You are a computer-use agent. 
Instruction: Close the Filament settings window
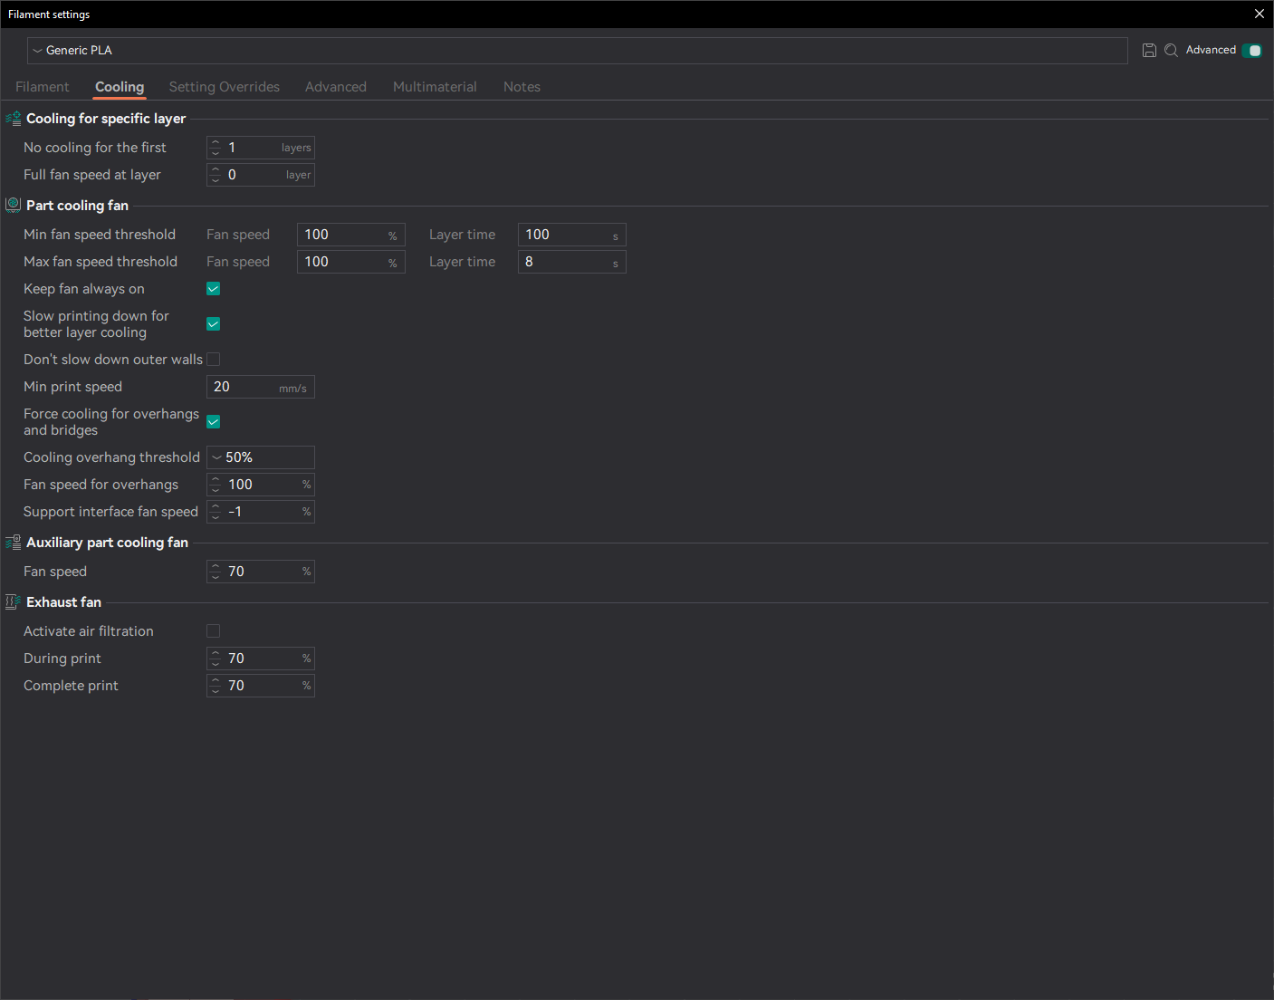click(x=1259, y=14)
